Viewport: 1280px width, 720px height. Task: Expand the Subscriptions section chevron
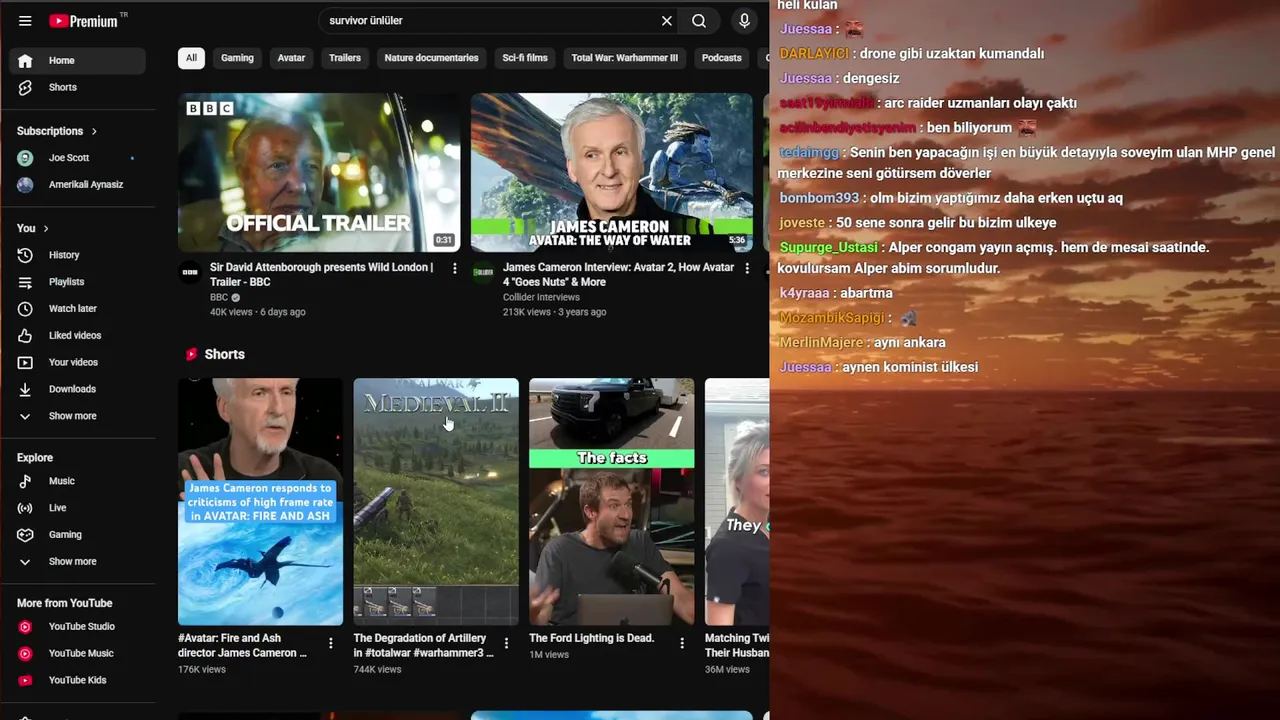94,131
